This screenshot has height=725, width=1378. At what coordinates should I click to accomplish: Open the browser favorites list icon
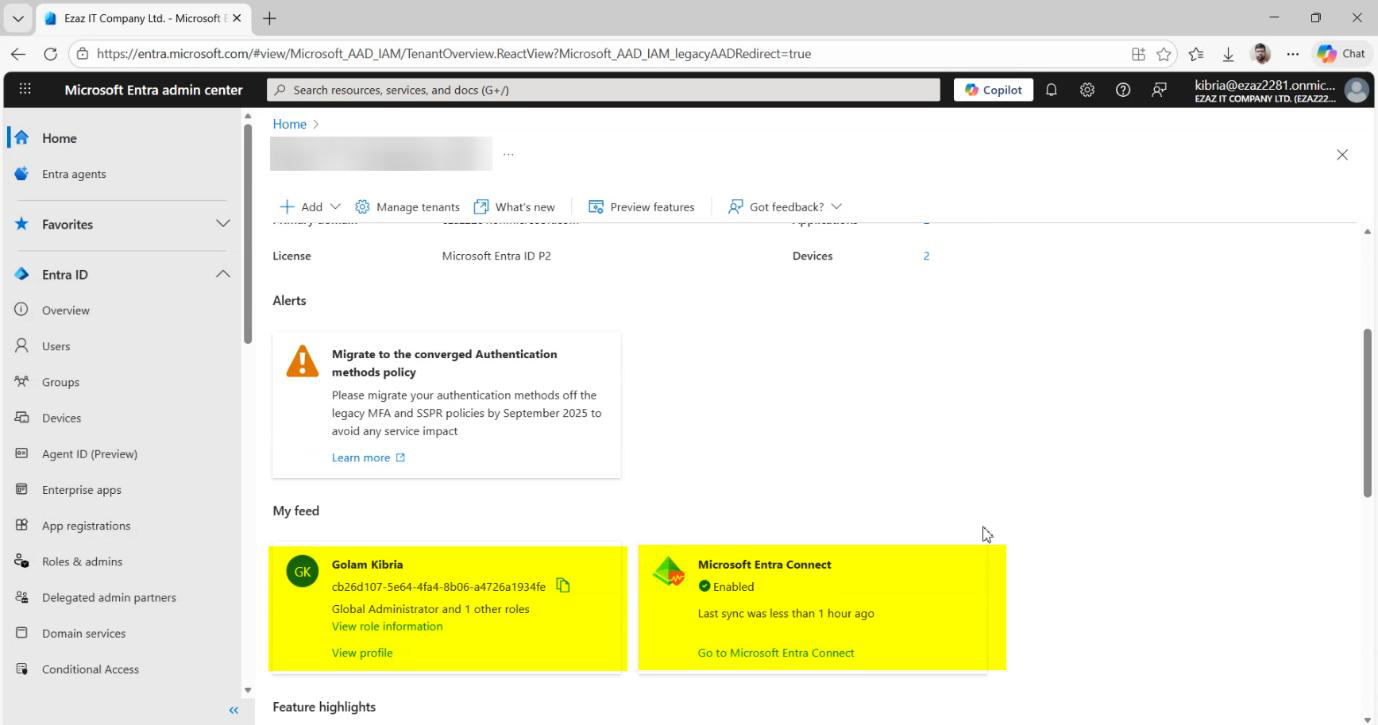coord(1198,54)
